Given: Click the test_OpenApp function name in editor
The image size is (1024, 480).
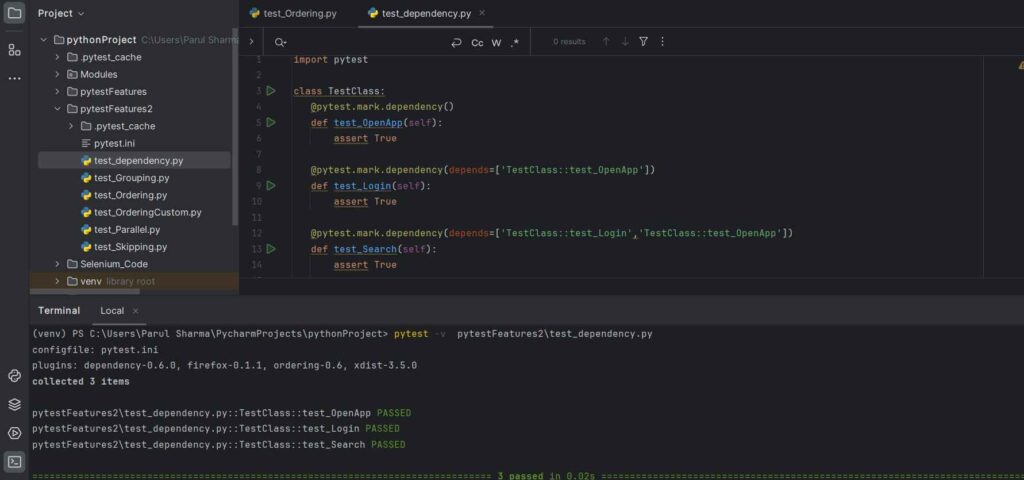Looking at the screenshot, I should (370, 123).
